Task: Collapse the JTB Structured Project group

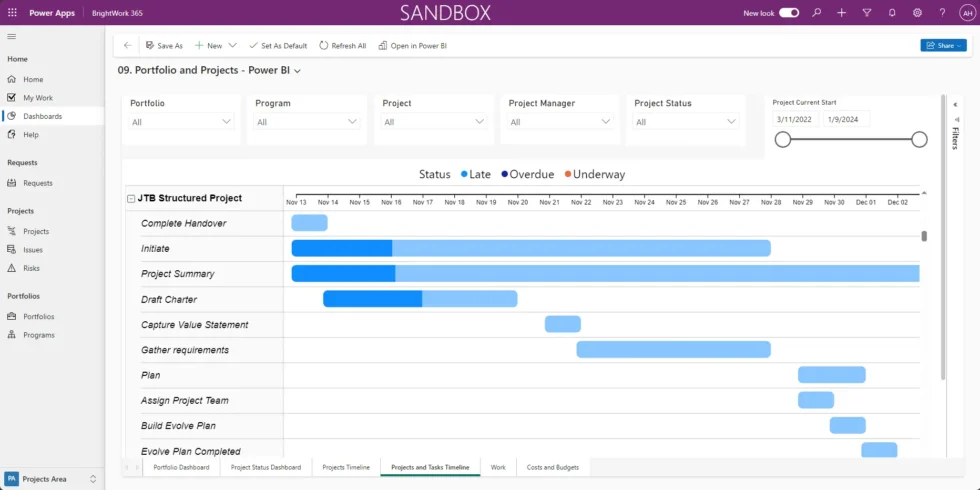Action: point(131,198)
